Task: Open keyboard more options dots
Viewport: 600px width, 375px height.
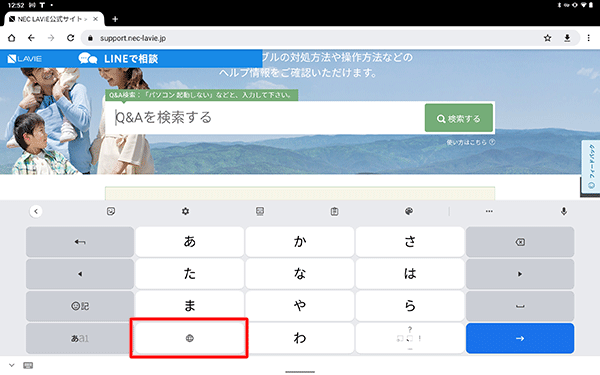Action: (x=489, y=211)
